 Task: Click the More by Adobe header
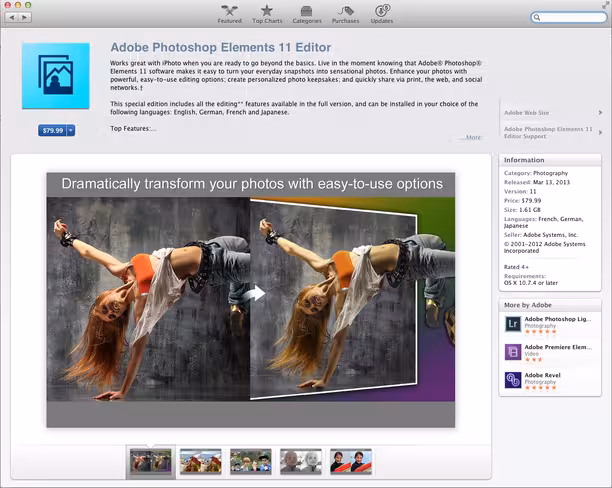pos(550,305)
